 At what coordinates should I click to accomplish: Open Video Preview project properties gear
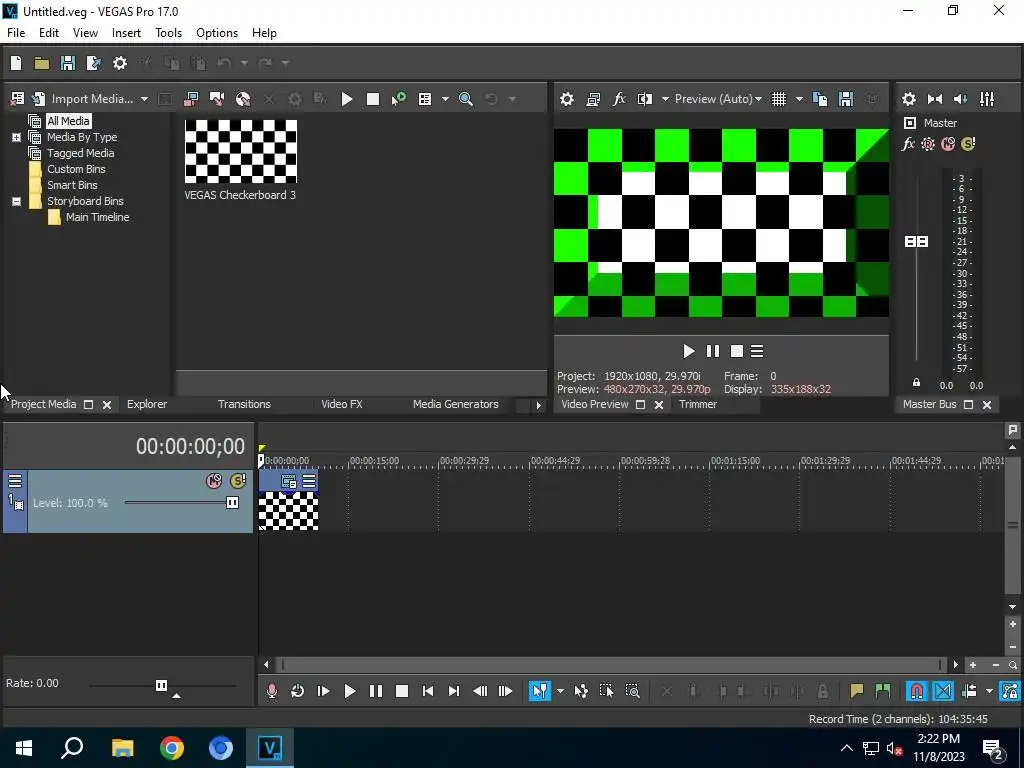coord(567,99)
